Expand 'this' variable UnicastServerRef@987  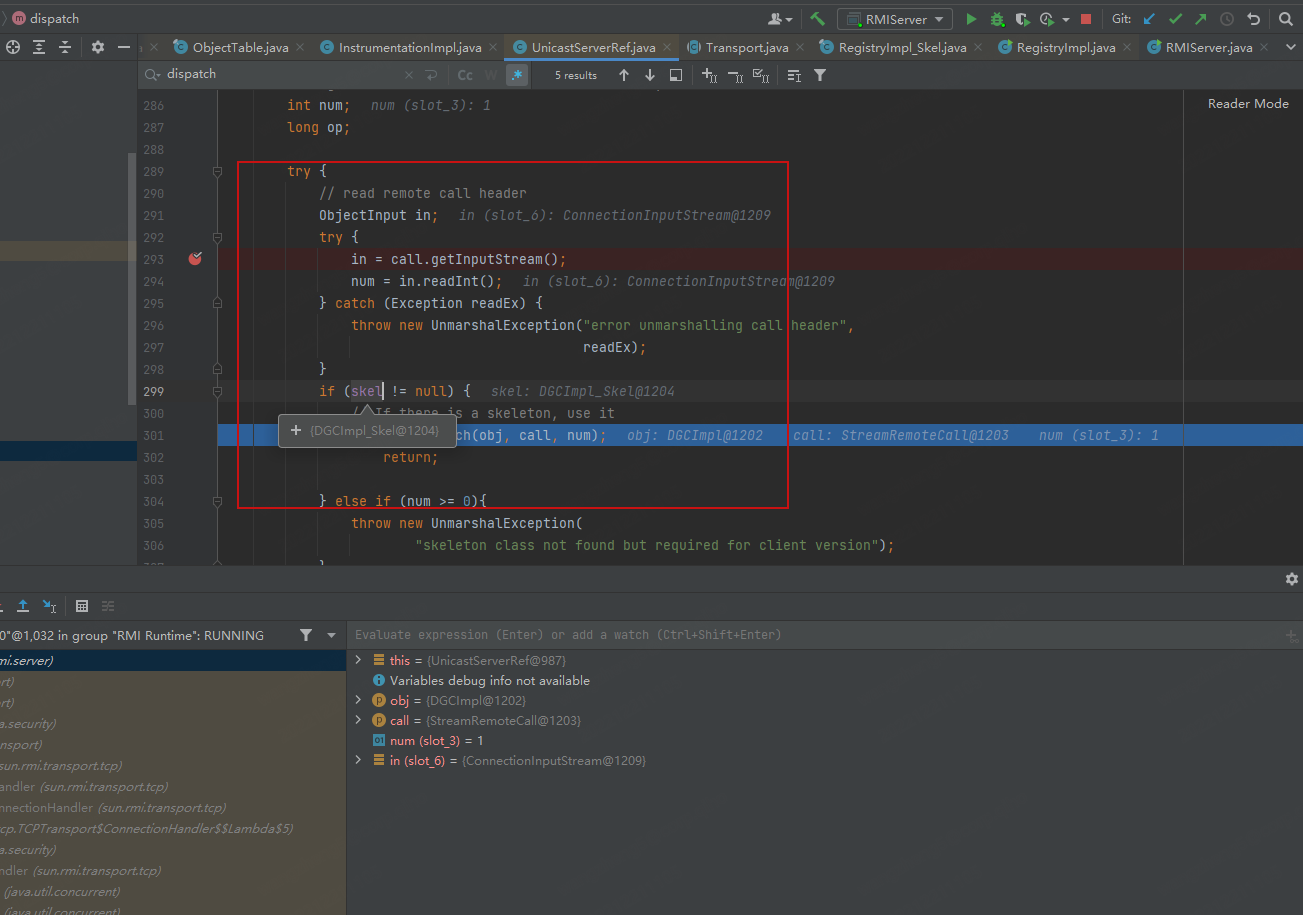[359, 660]
